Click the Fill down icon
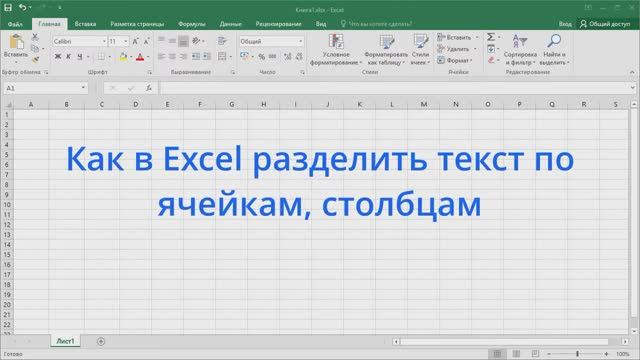Screen dimensions: 640x360 click(x=491, y=49)
